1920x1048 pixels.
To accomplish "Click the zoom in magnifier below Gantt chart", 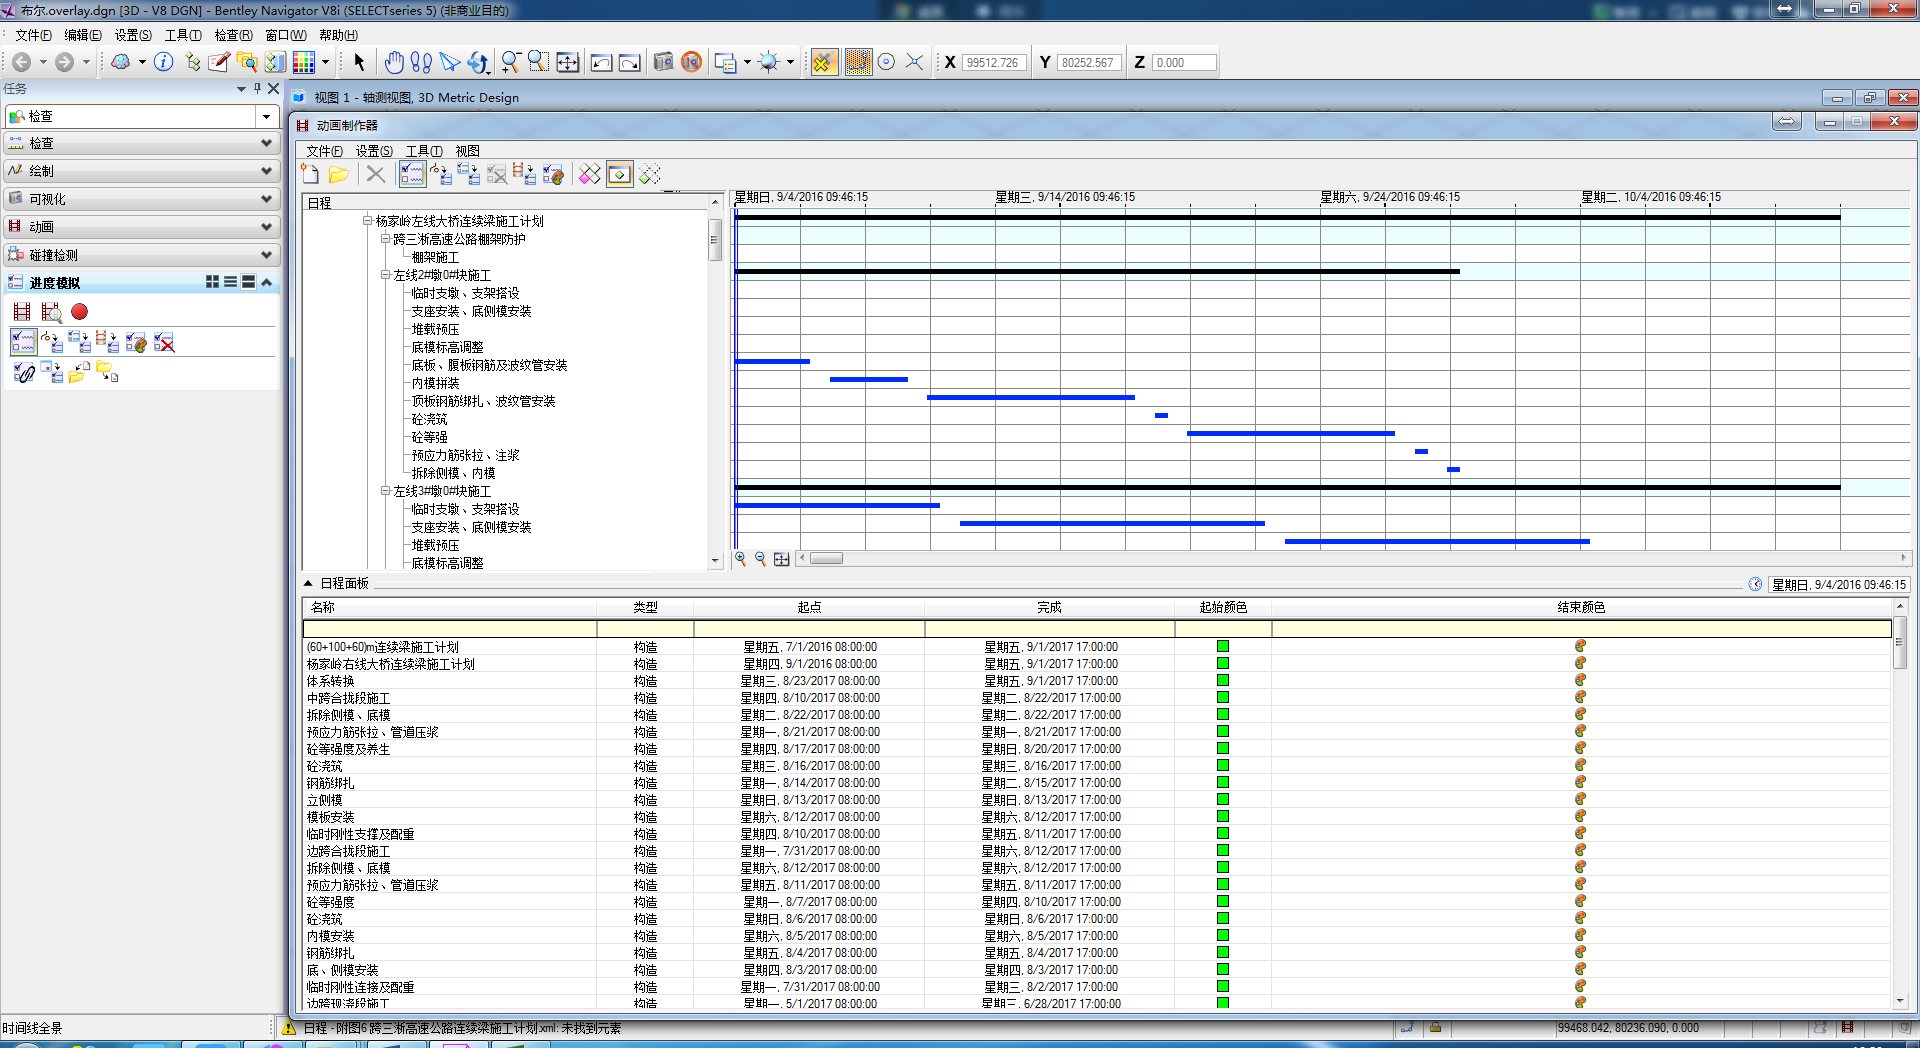I will (x=741, y=559).
